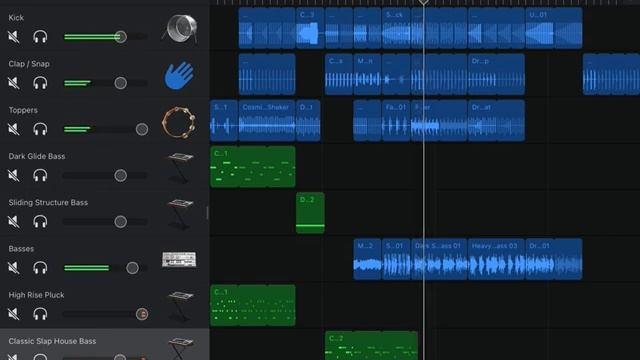Select the Basses track name
640x360 pixels.
[x=21, y=249]
